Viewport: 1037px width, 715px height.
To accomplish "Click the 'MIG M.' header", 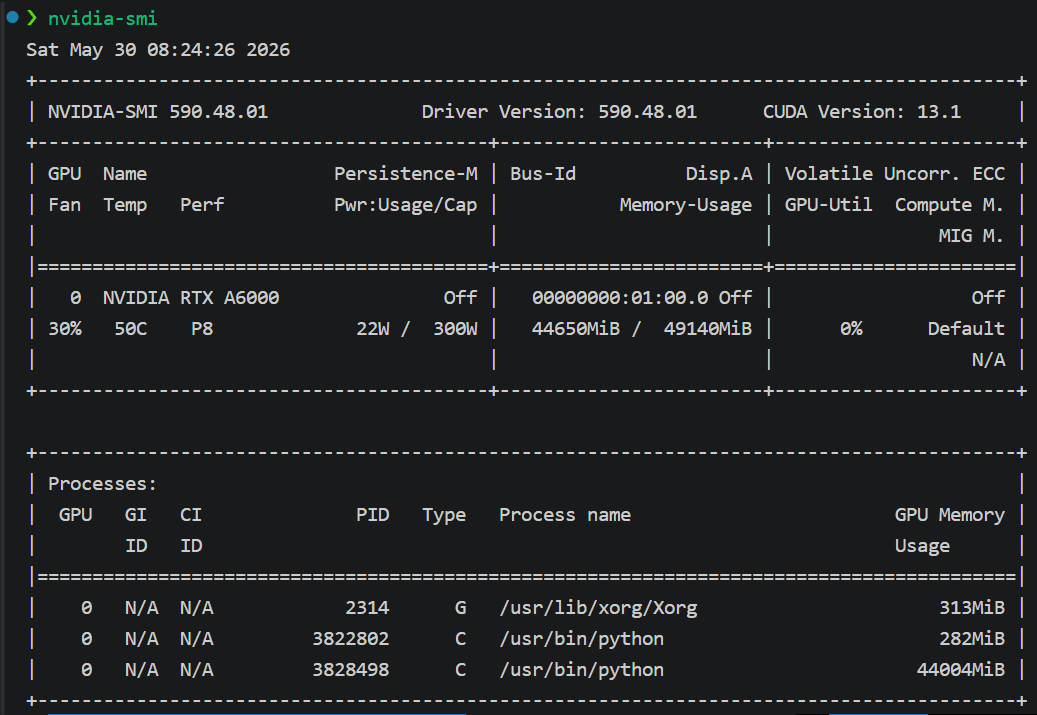I will coord(972,236).
